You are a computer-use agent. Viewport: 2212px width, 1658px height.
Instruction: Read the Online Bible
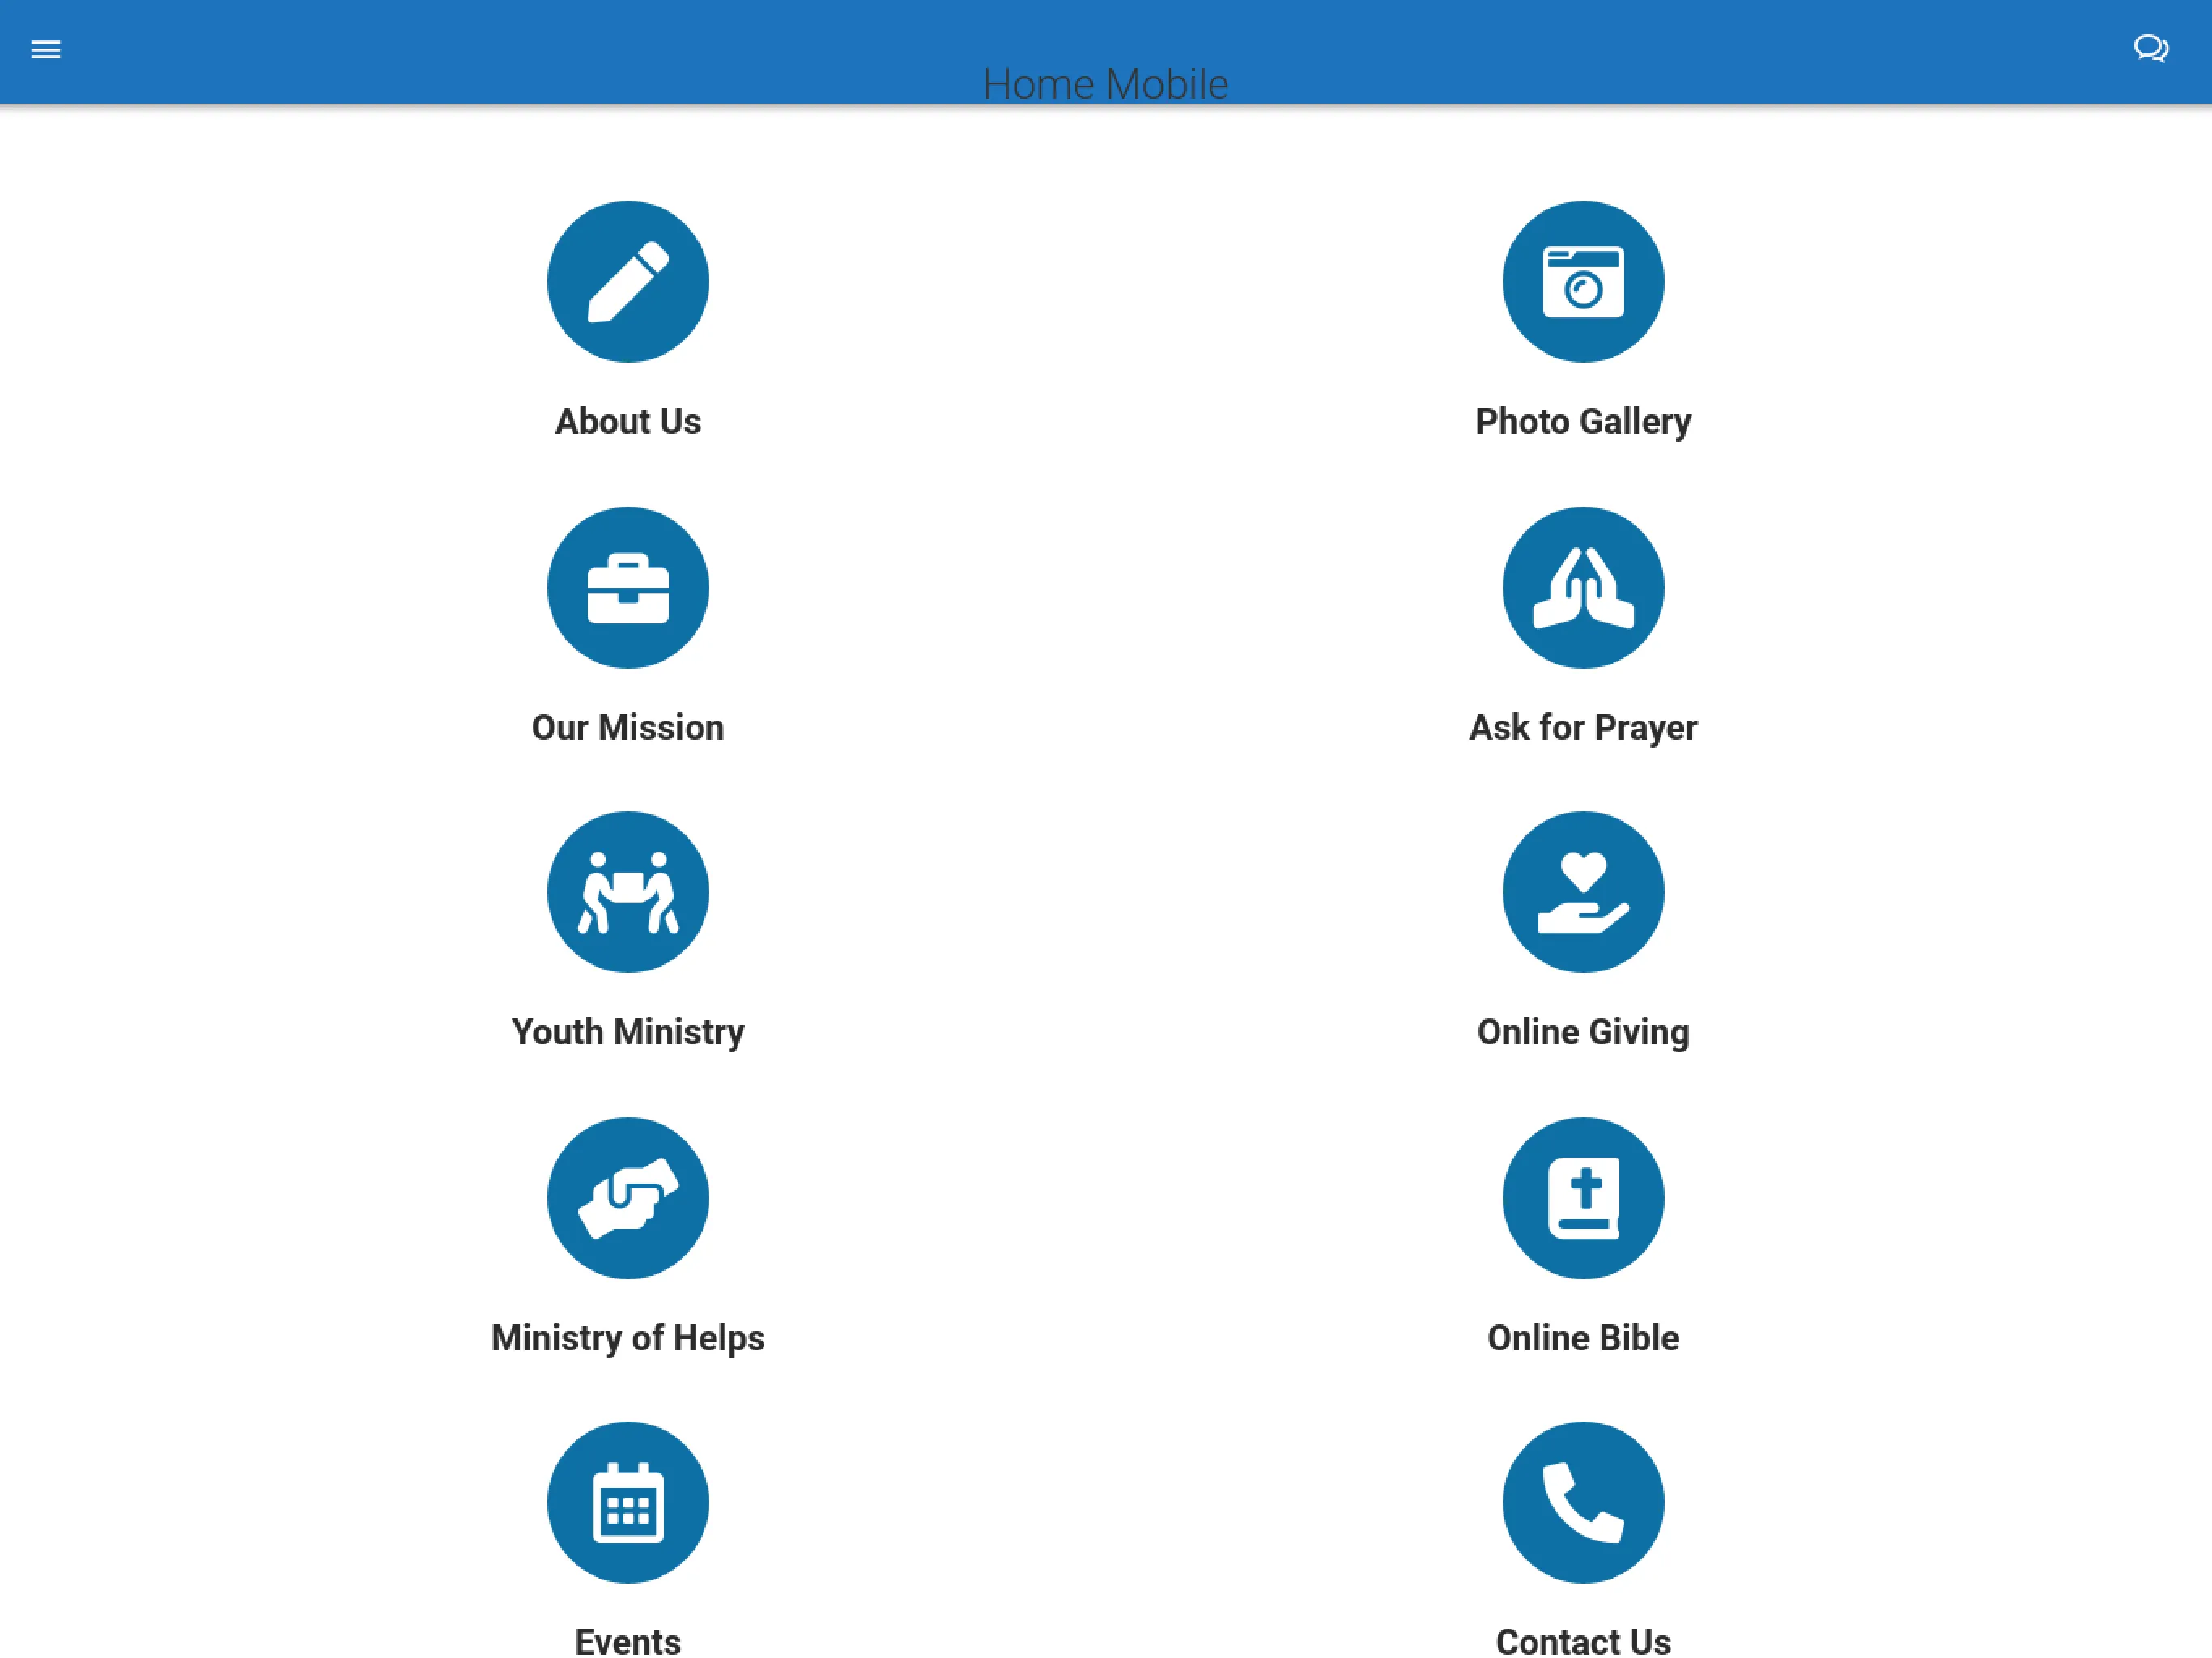[1581, 1198]
